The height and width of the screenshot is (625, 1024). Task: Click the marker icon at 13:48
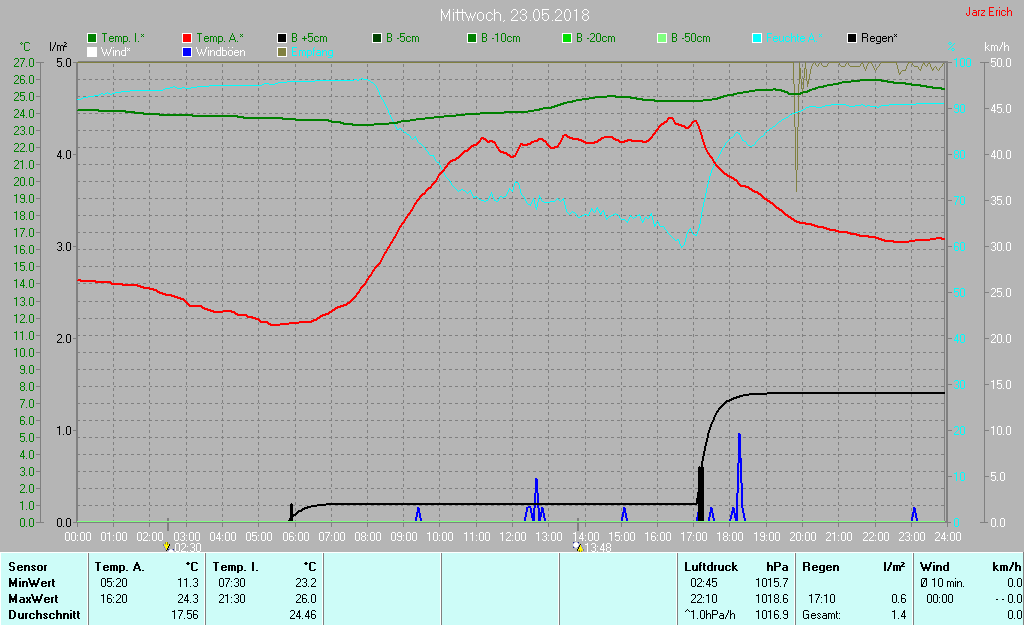pyautogui.click(x=578, y=547)
